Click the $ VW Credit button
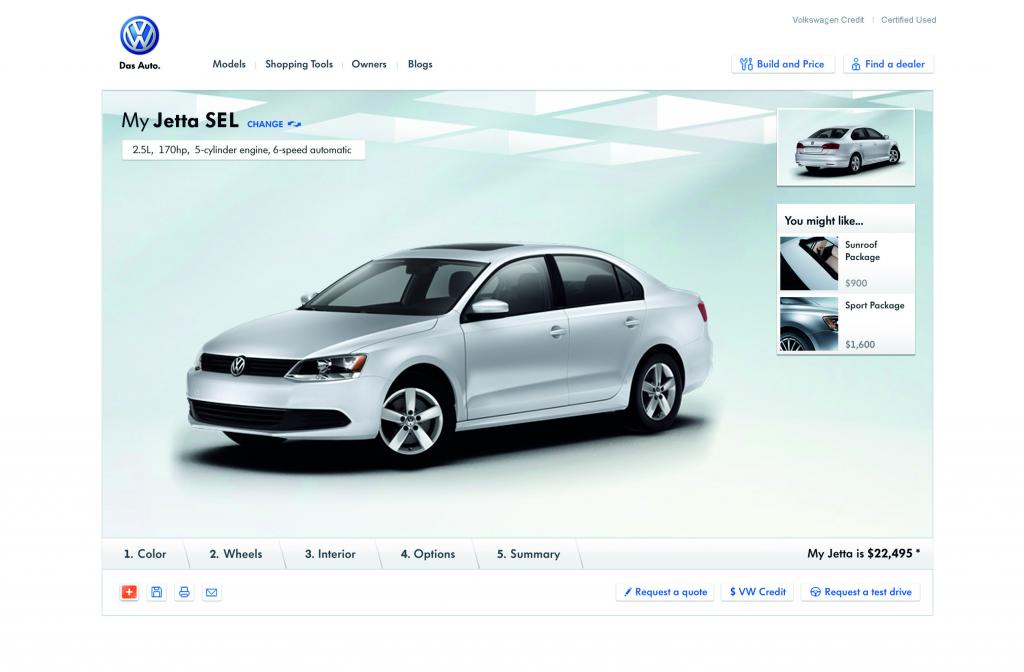1024x672 pixels. coord(758,592)
